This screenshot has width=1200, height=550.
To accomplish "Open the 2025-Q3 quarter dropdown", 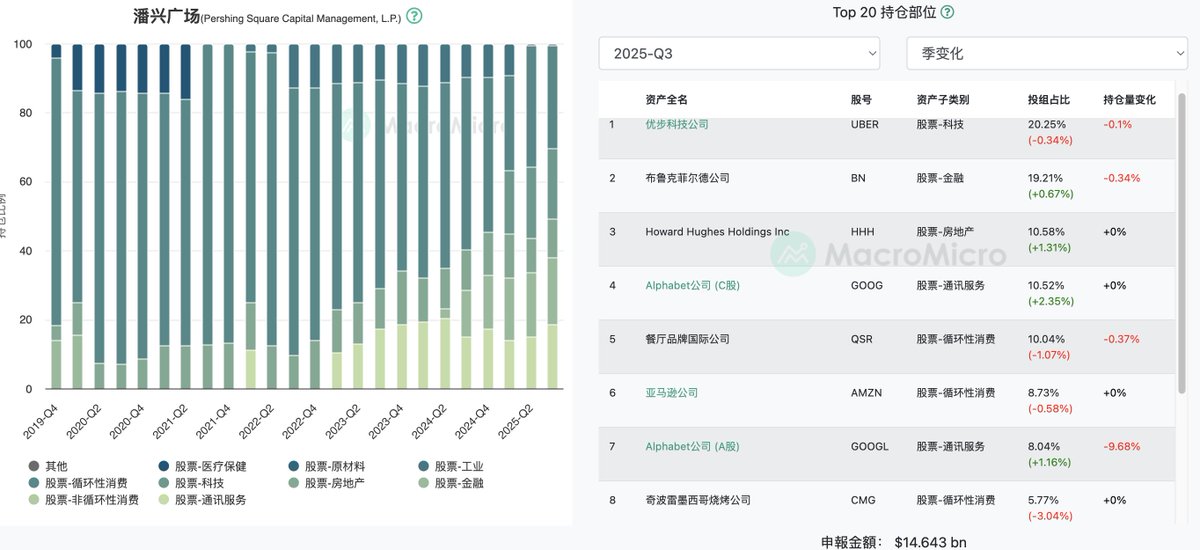I will [x=739, y=53].
